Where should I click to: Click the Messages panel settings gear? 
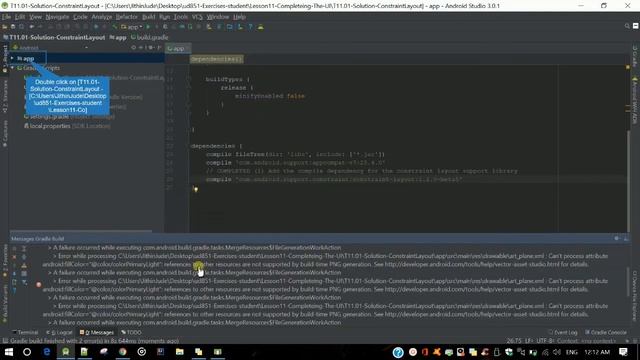617,238
